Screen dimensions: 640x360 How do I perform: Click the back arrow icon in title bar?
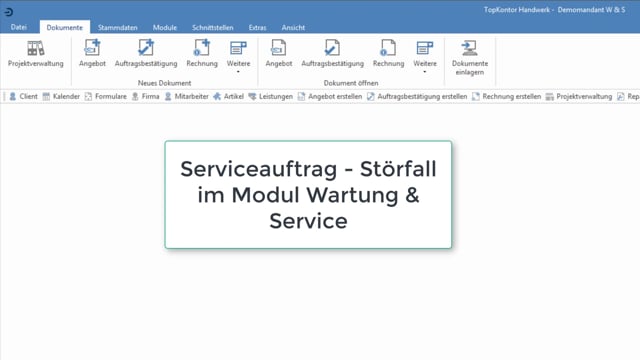[9, 12]
